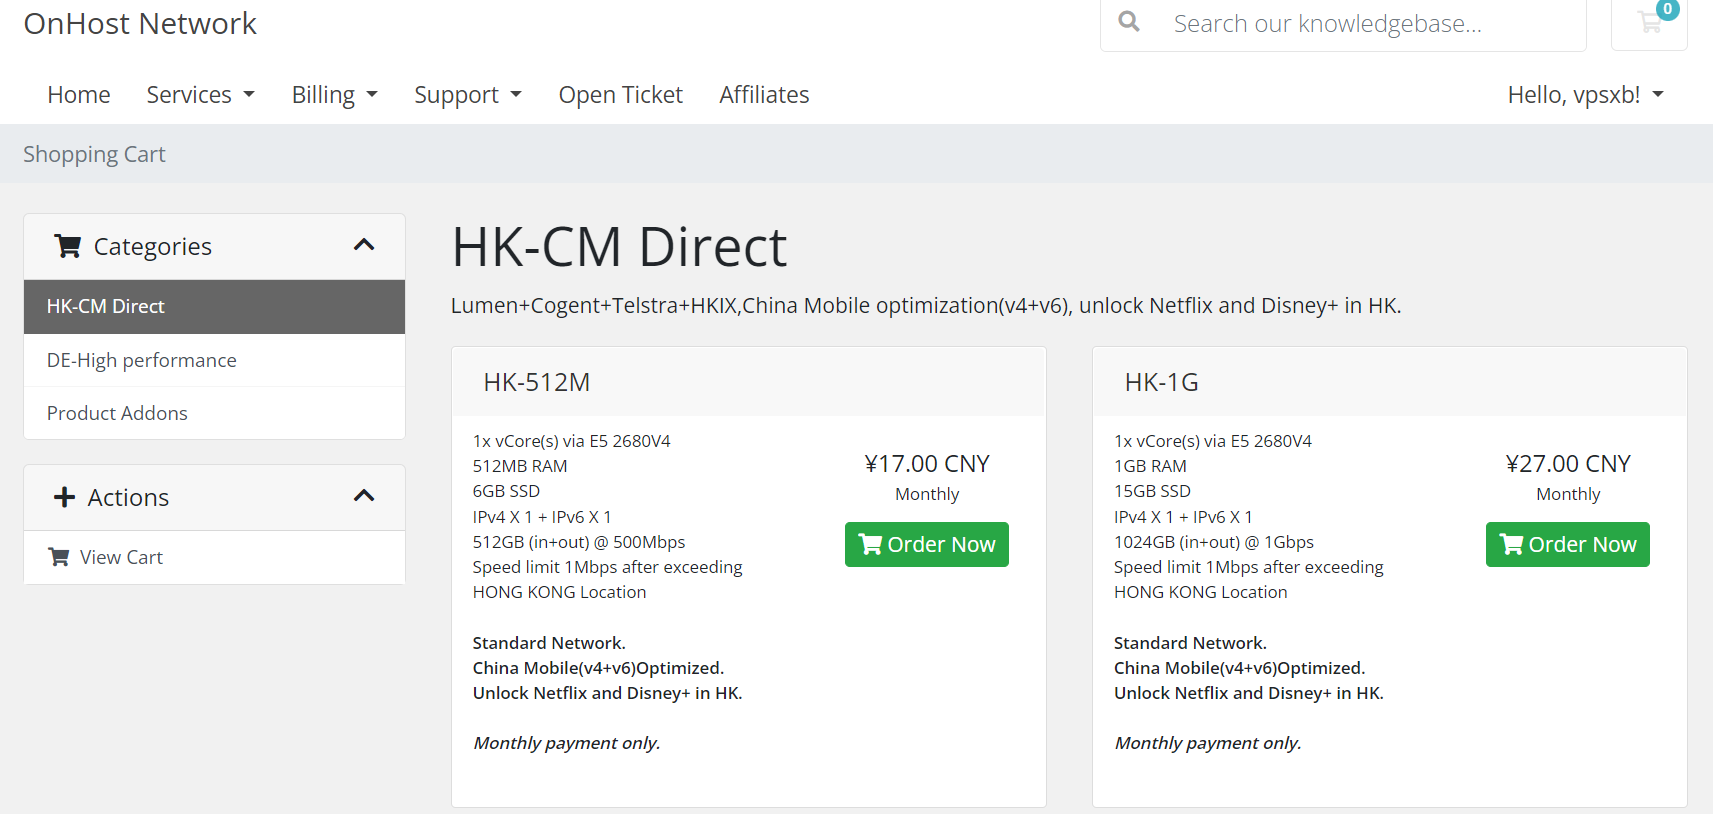Screen dimensions: 1713x814
Task: Select the HK-CM Direct category
Action: coord(214,307)
